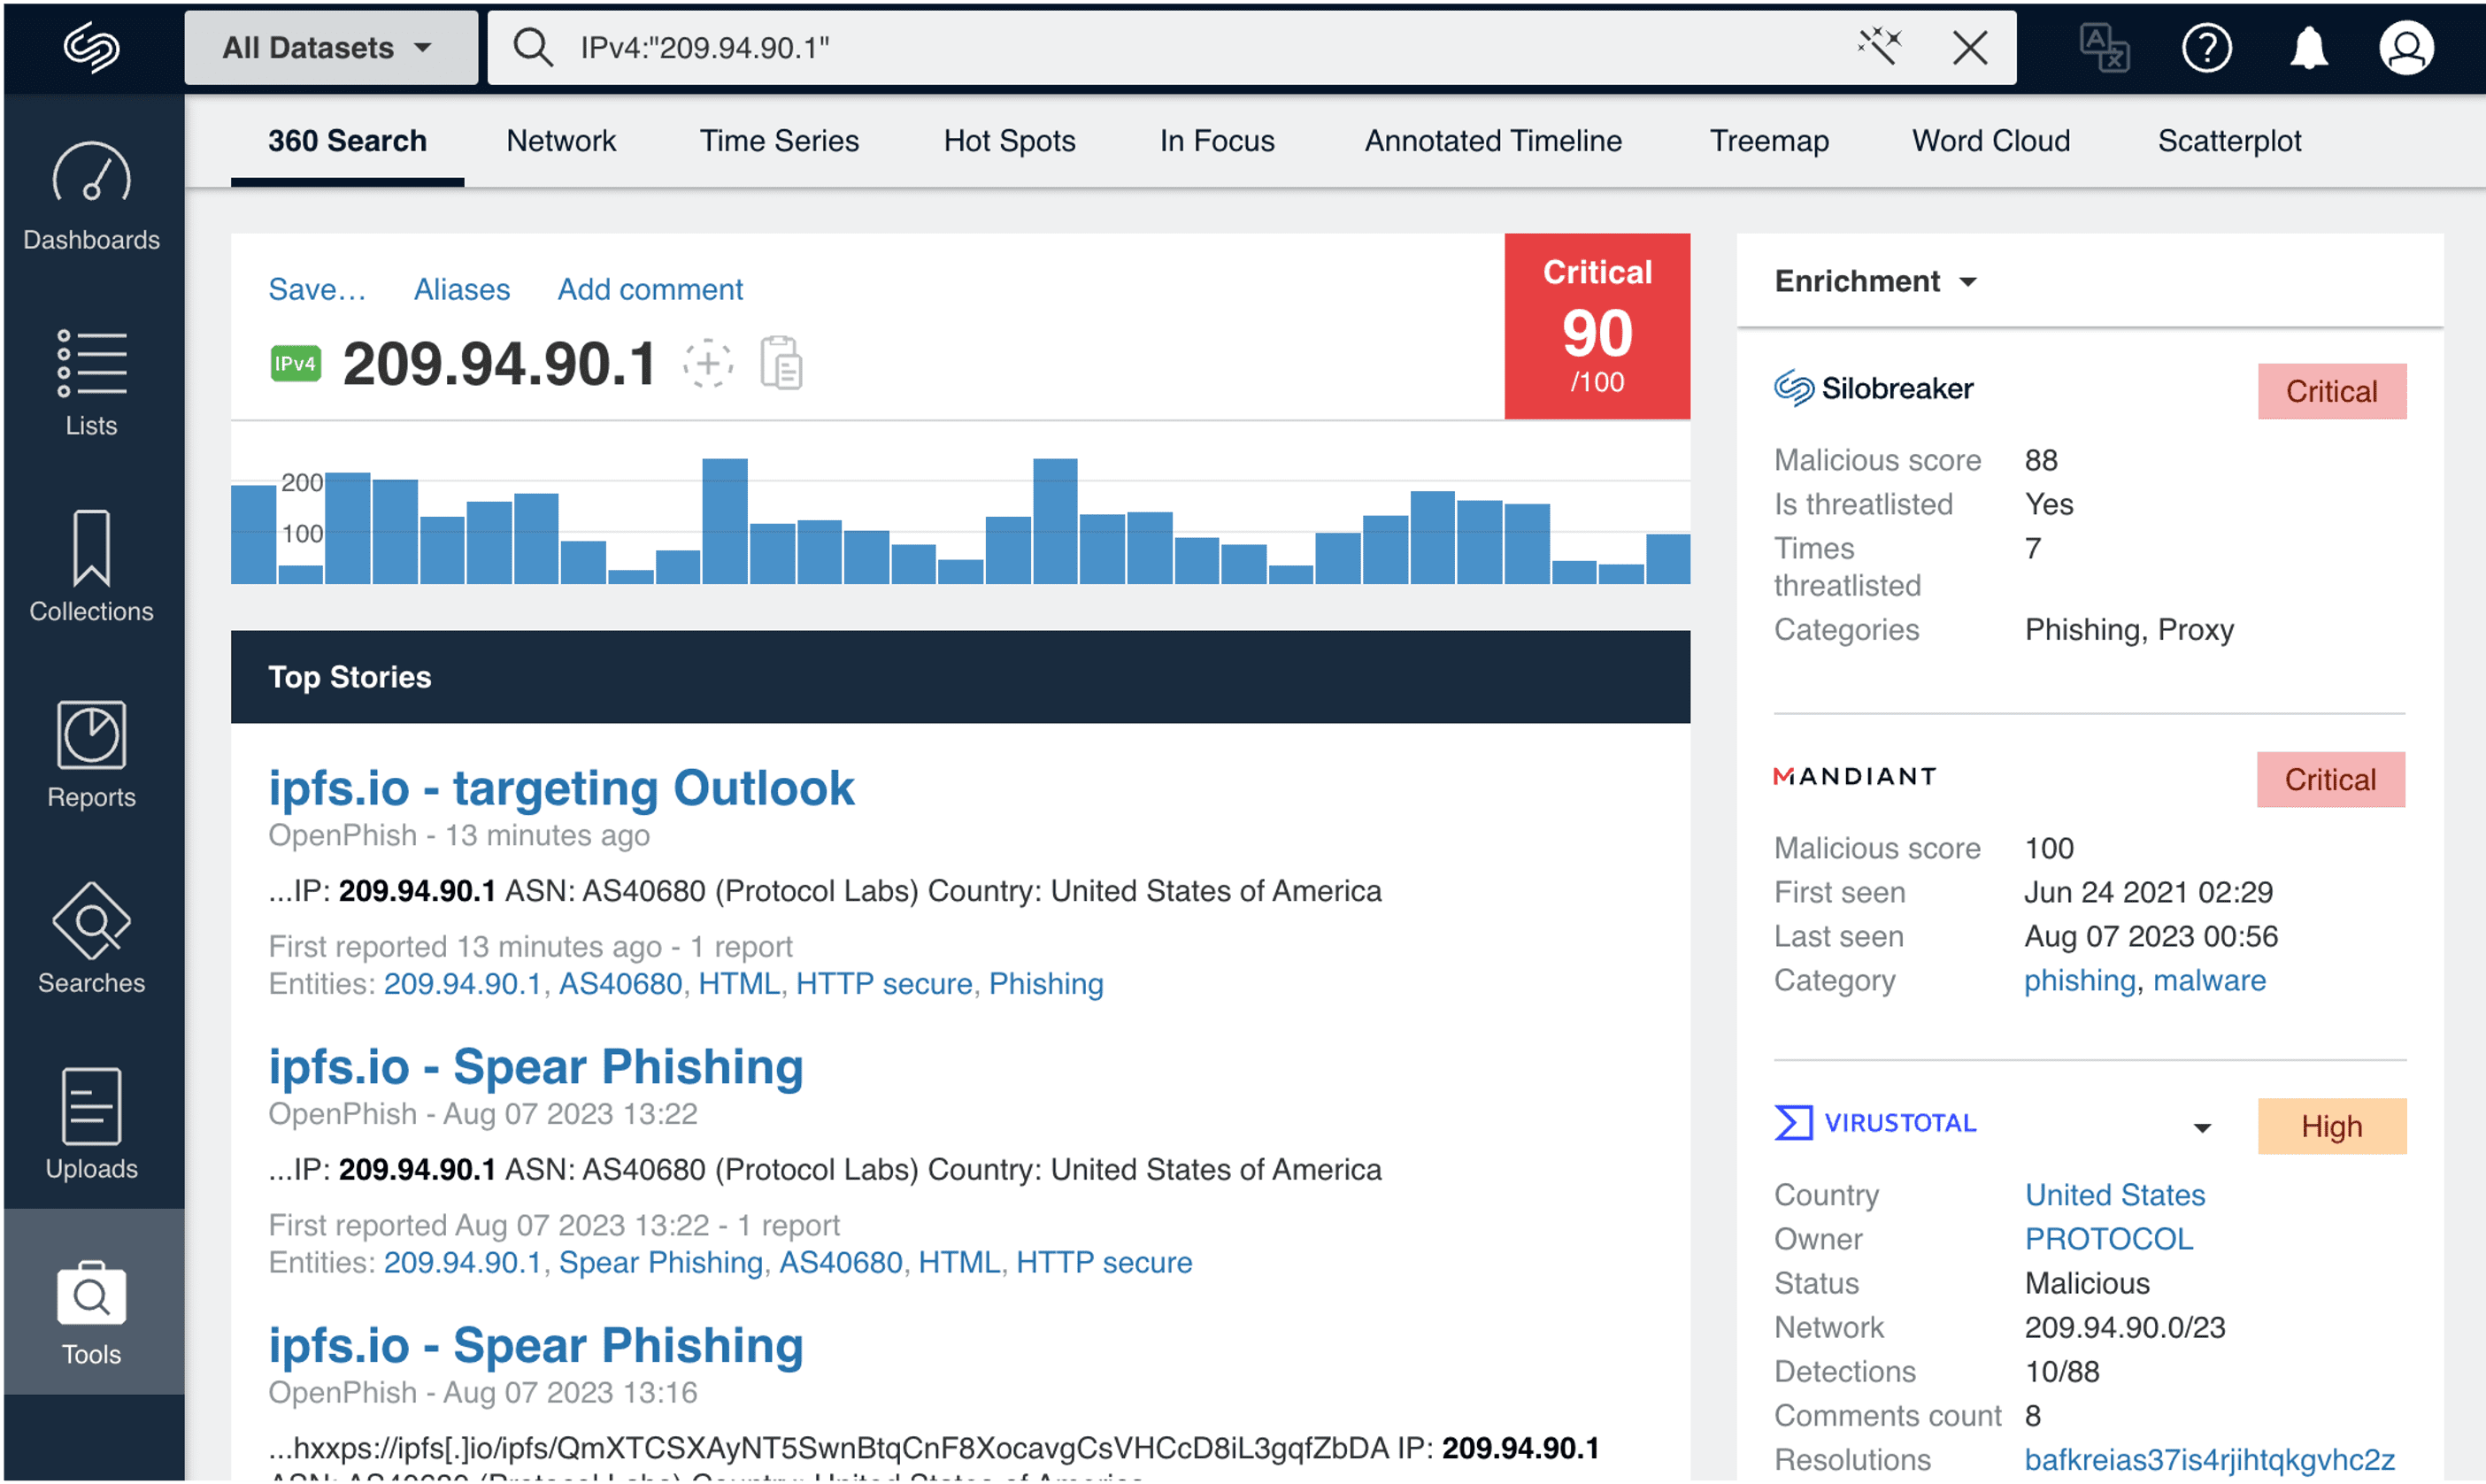
Task: Click the Save… link
Action: click(x=317, y=289)
